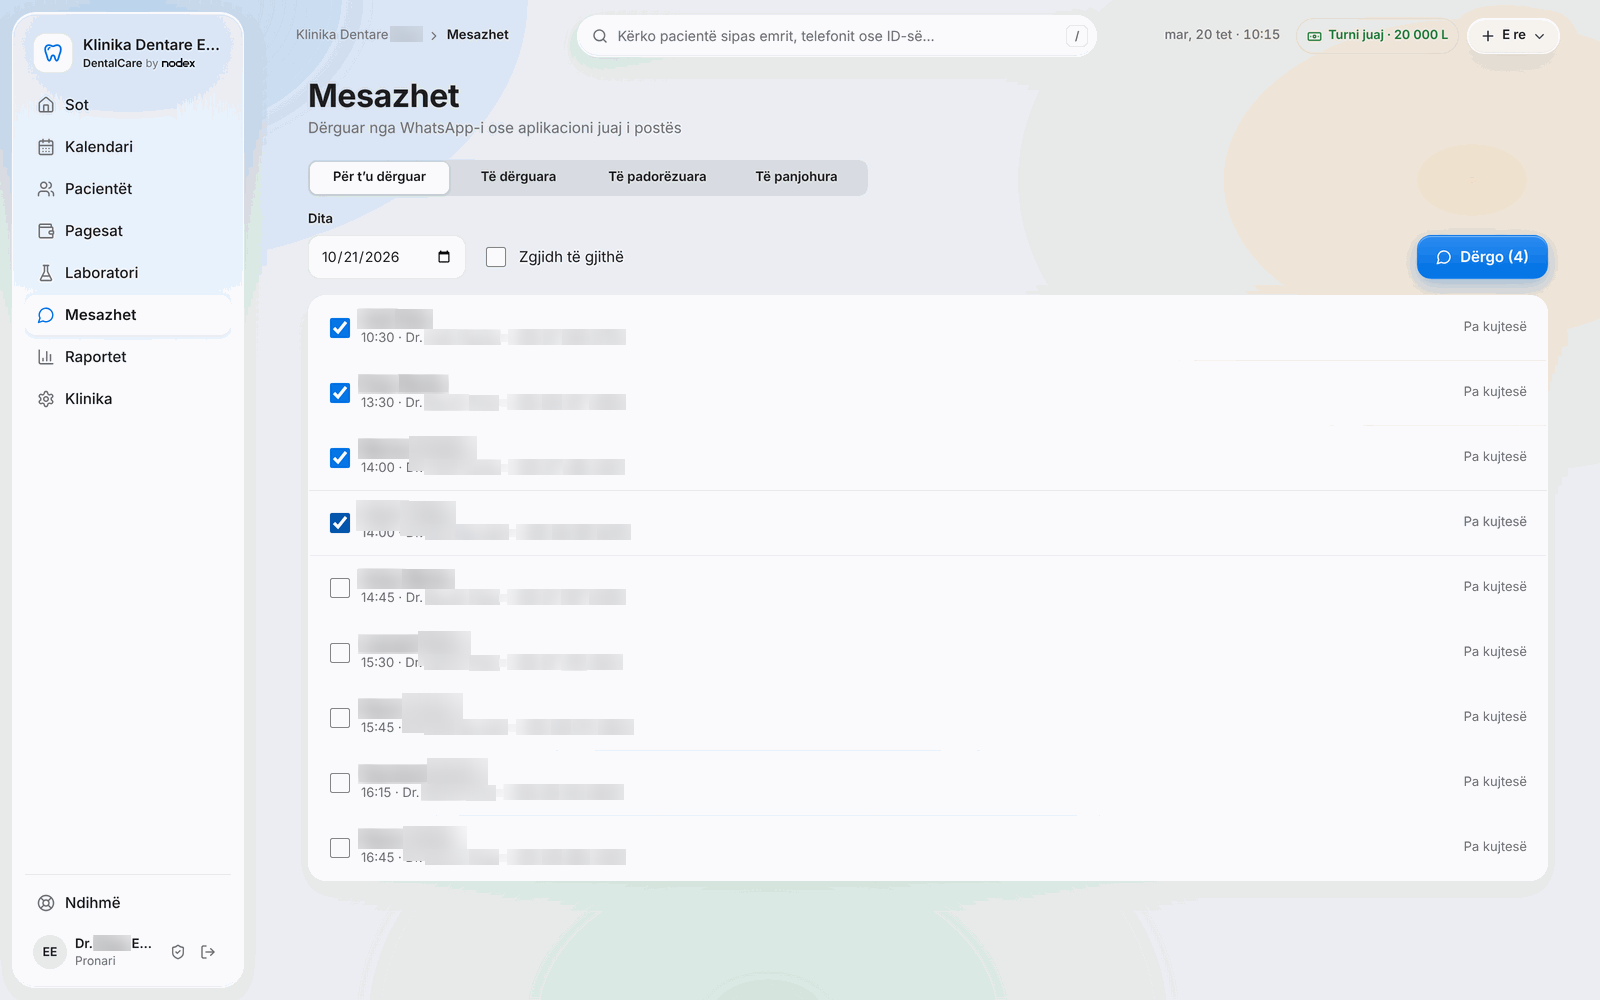
Task: Uncheck the 10:30 appointment checkbox
Action: coord(340,328)
